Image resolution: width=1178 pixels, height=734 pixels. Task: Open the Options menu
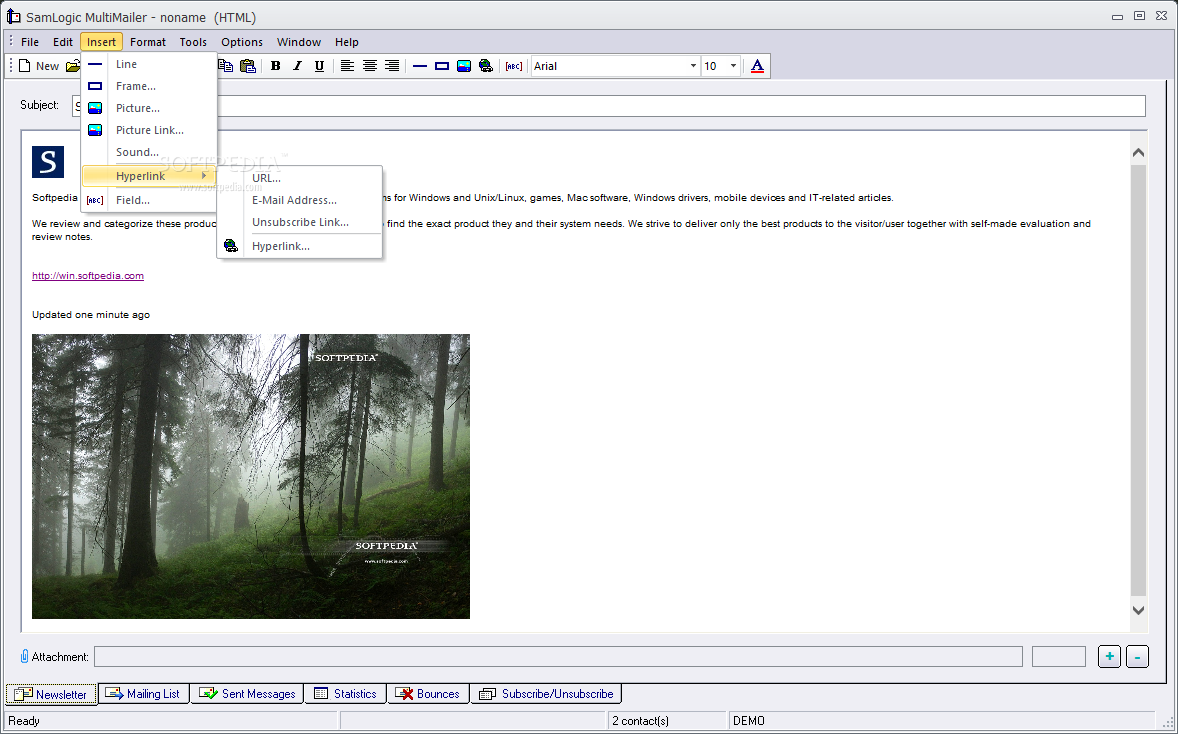242,42
